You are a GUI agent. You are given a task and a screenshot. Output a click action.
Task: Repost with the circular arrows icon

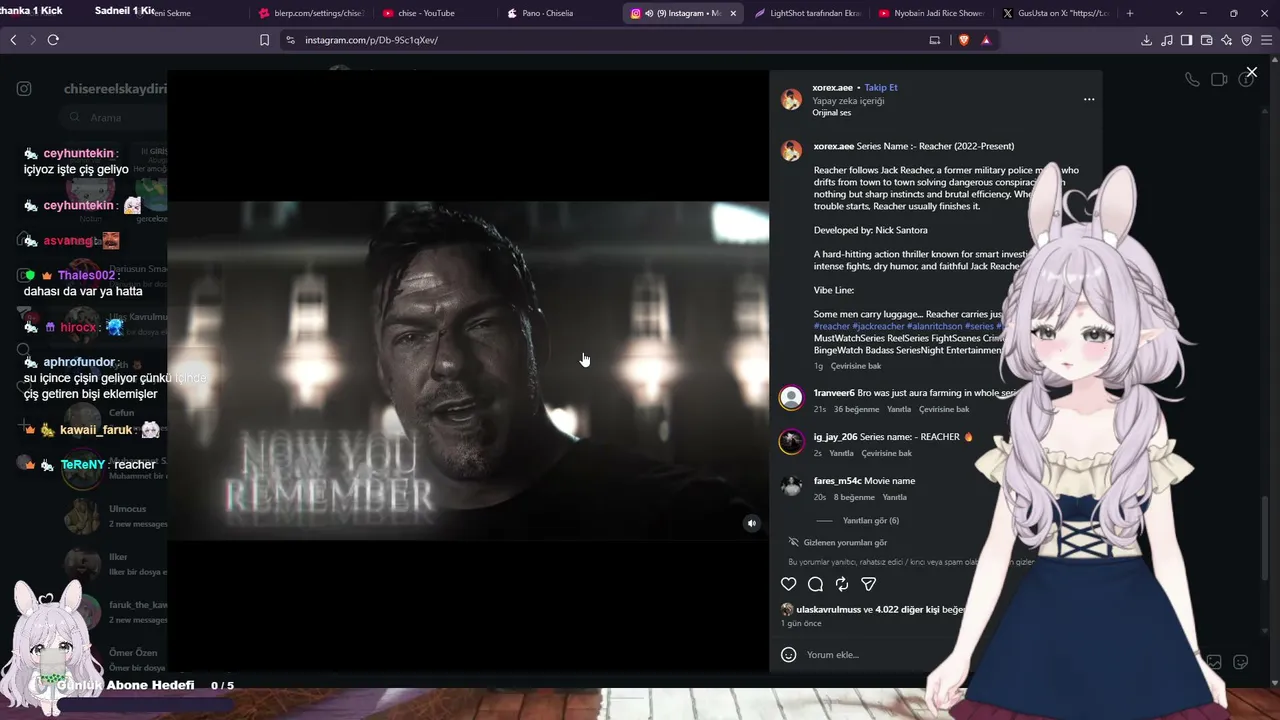(x=842, y=584)
